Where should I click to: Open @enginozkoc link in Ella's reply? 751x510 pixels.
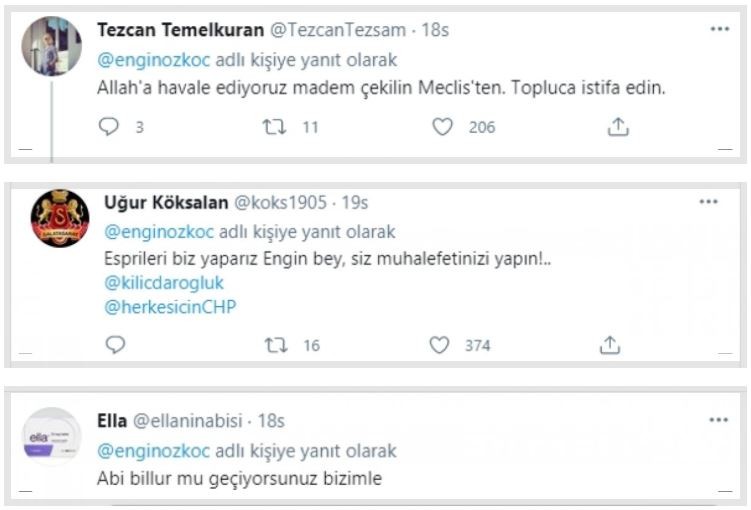(147, 450)
